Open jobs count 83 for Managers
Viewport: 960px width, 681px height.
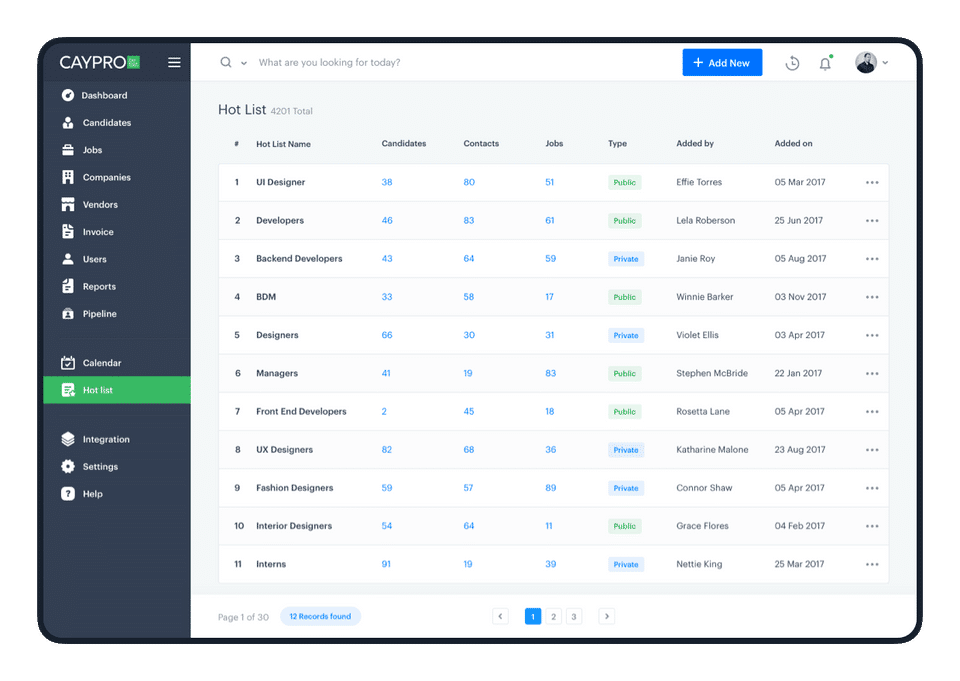pos(550,373)
